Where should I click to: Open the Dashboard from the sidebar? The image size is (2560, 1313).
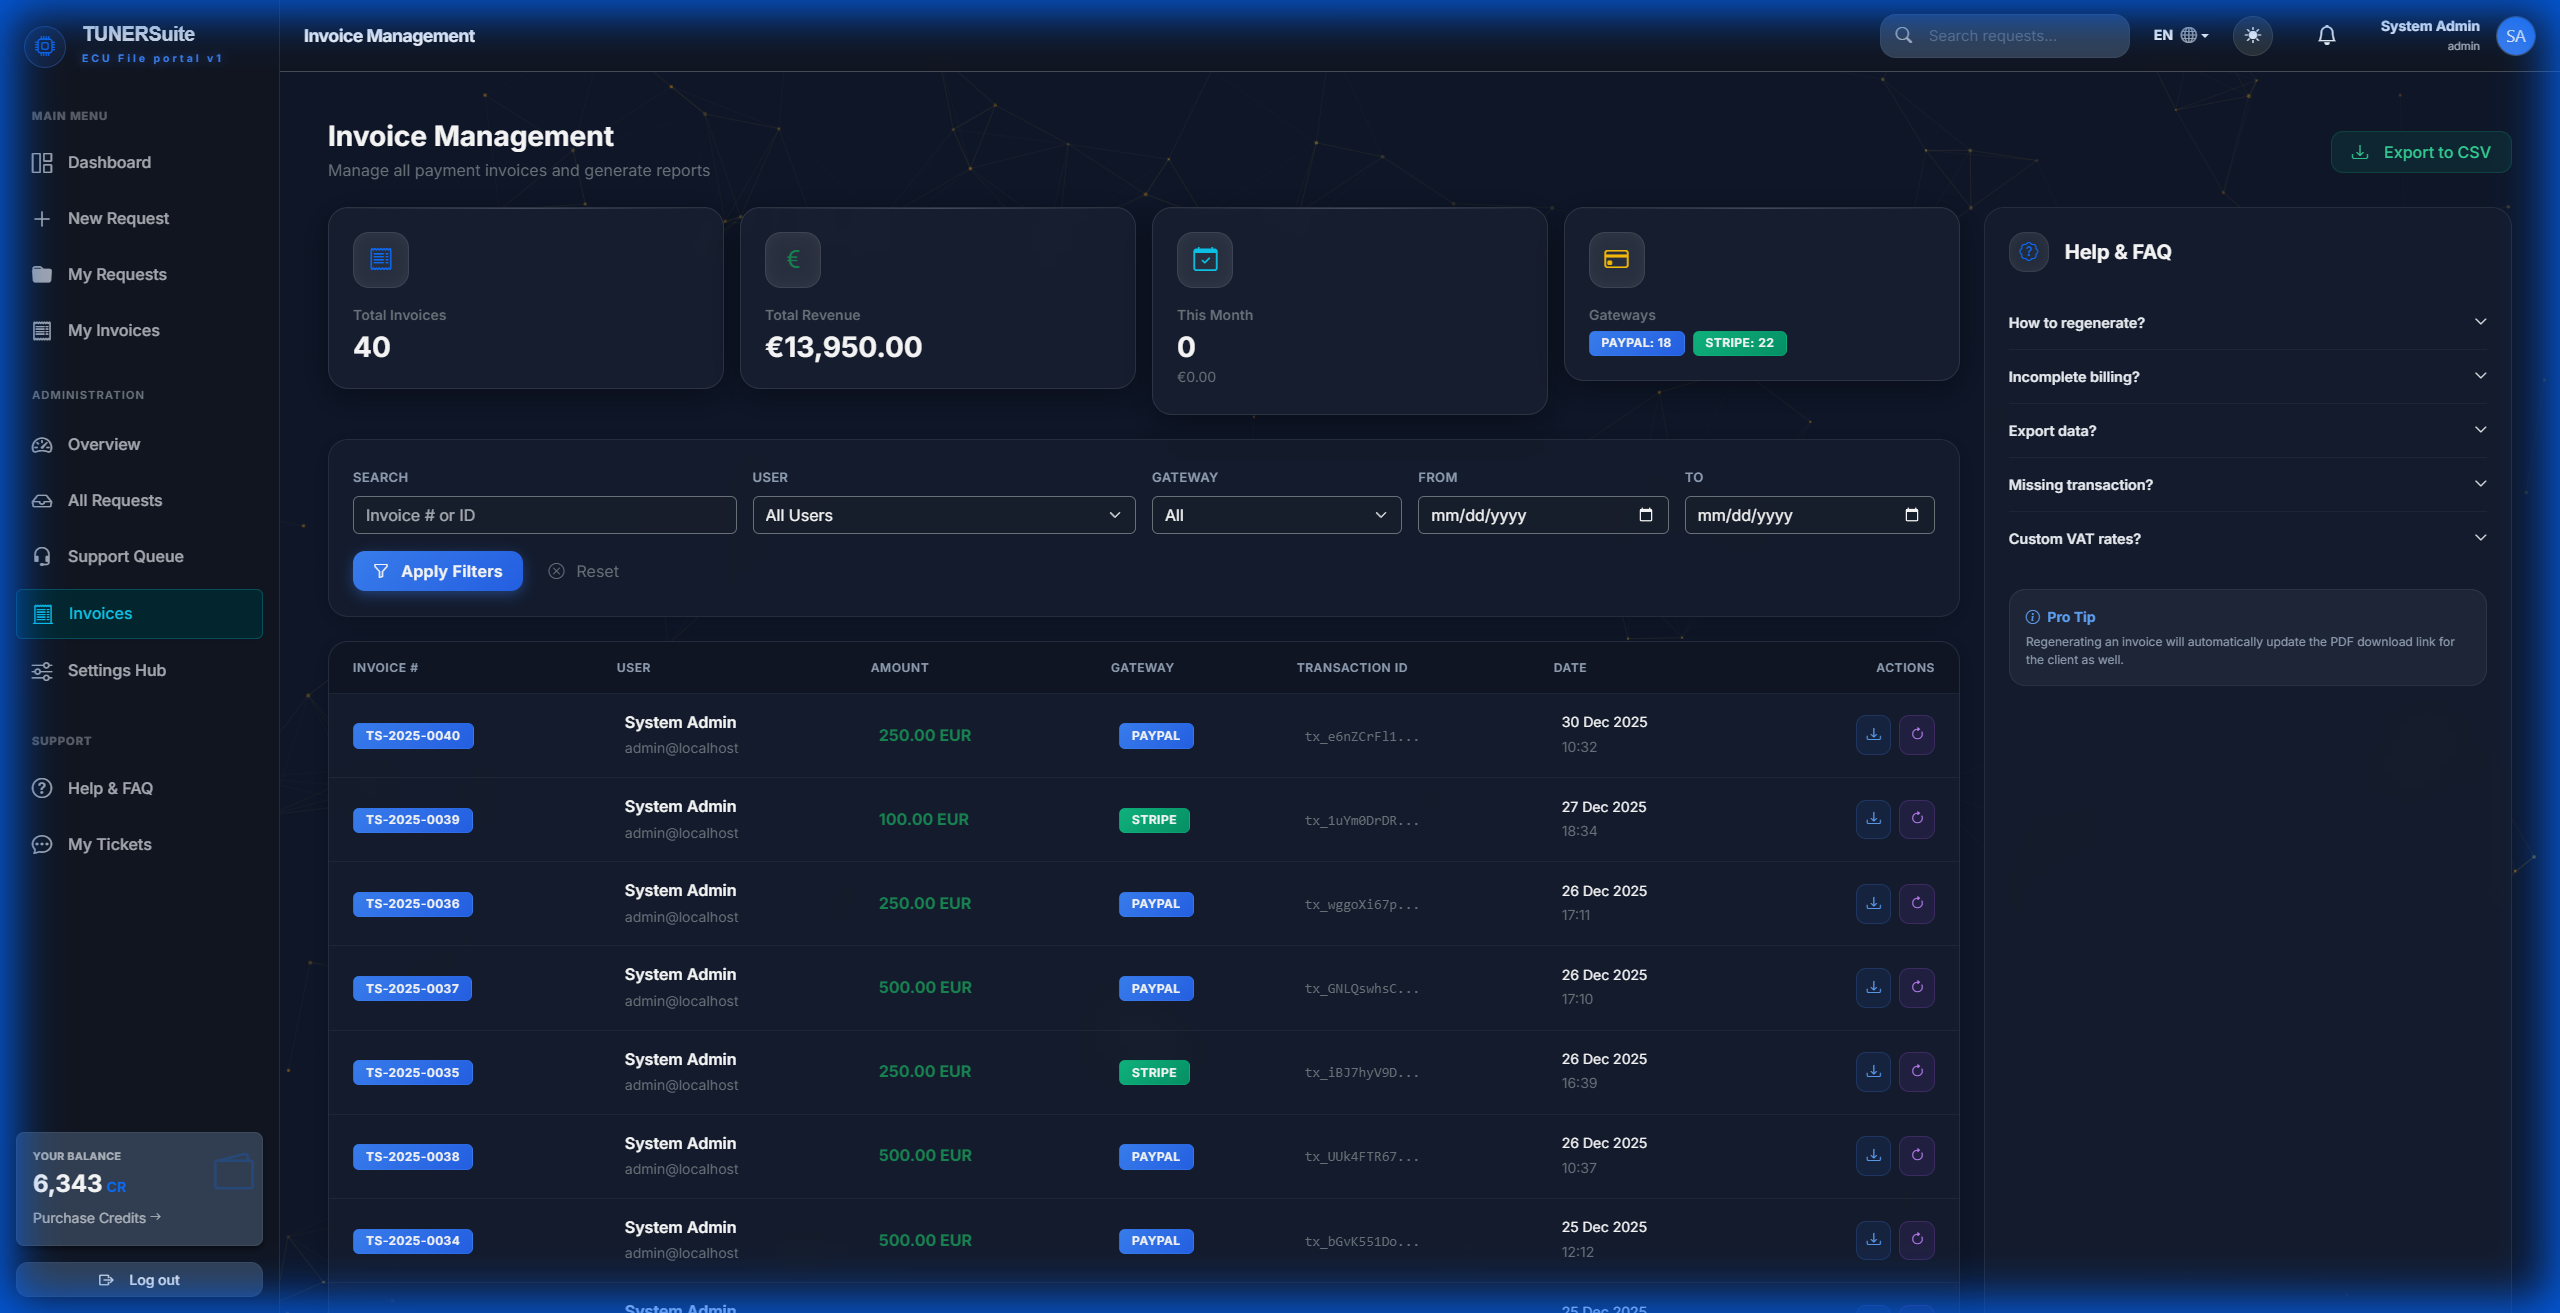[x=108, y=162]
